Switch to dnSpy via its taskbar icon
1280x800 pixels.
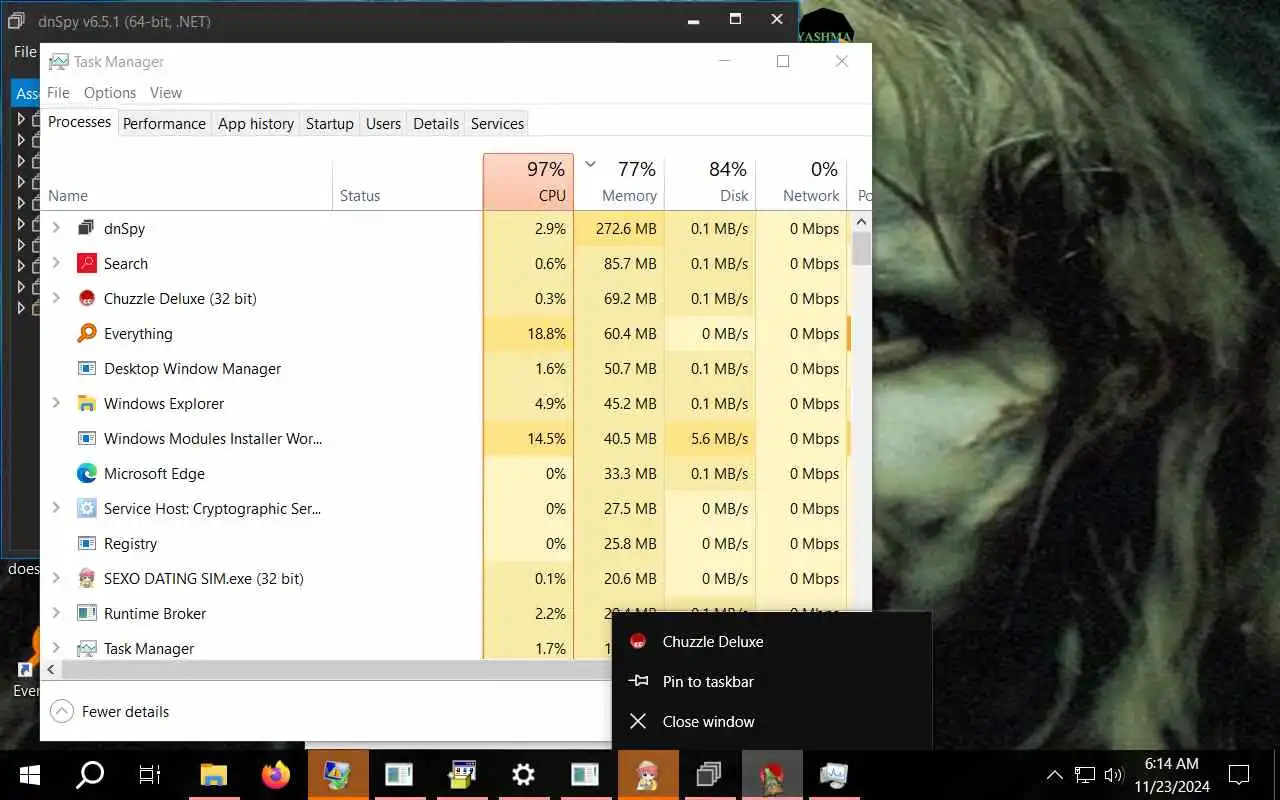709,775
